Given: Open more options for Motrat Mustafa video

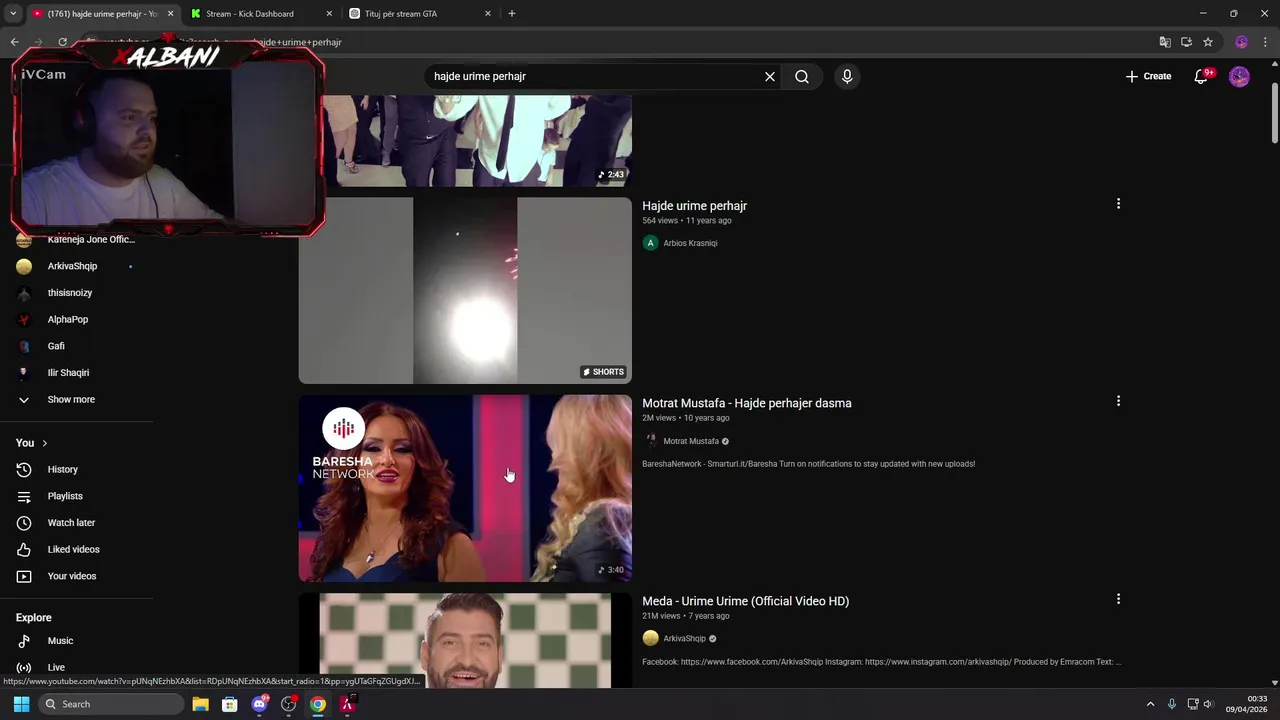Looking at the screenshot, I should [x=1118, y=401].
